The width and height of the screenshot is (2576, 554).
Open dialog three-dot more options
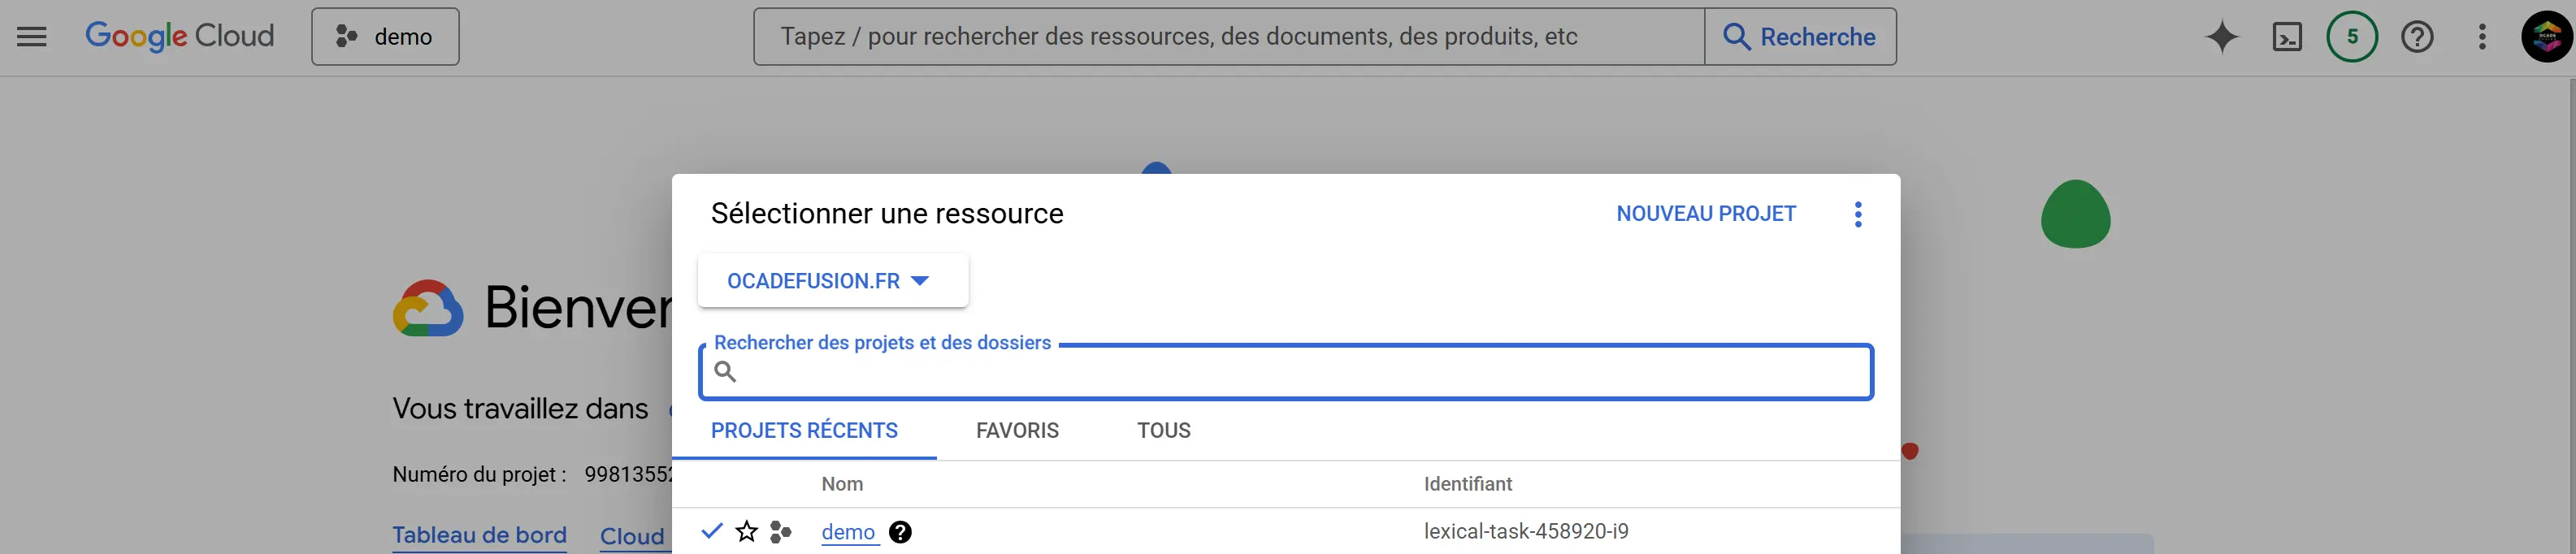tap(1858, 214)
